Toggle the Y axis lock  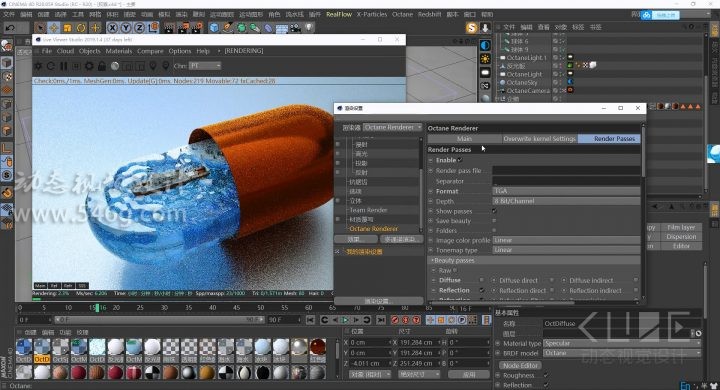[x=125, y=28]
